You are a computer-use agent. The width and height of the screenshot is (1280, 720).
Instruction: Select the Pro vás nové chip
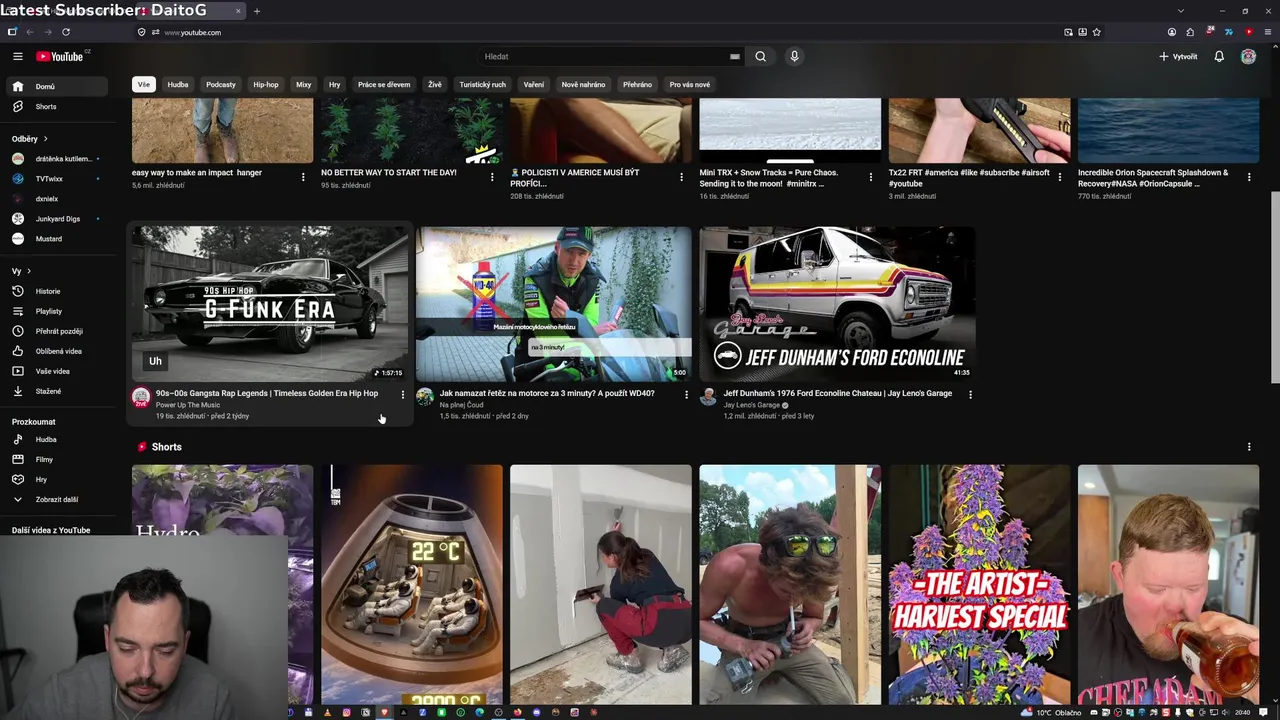(x=690, y=85)
